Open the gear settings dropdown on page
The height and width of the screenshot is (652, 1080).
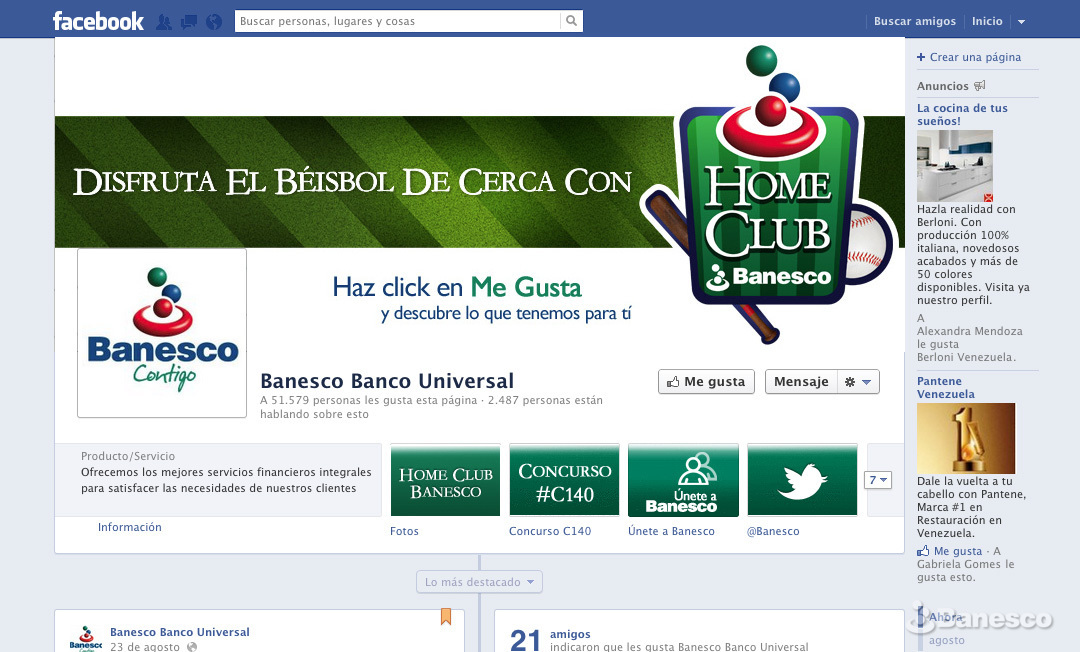(857, 382)
